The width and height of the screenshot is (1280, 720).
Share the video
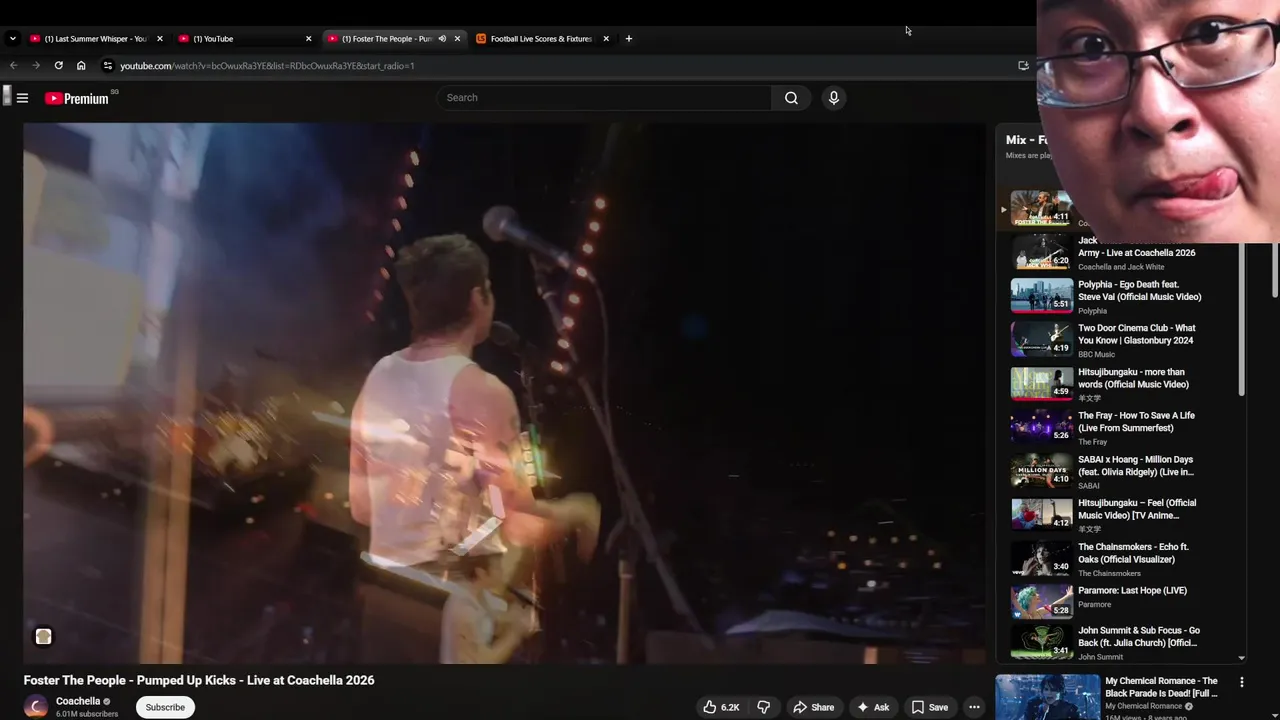coord(813,707)
